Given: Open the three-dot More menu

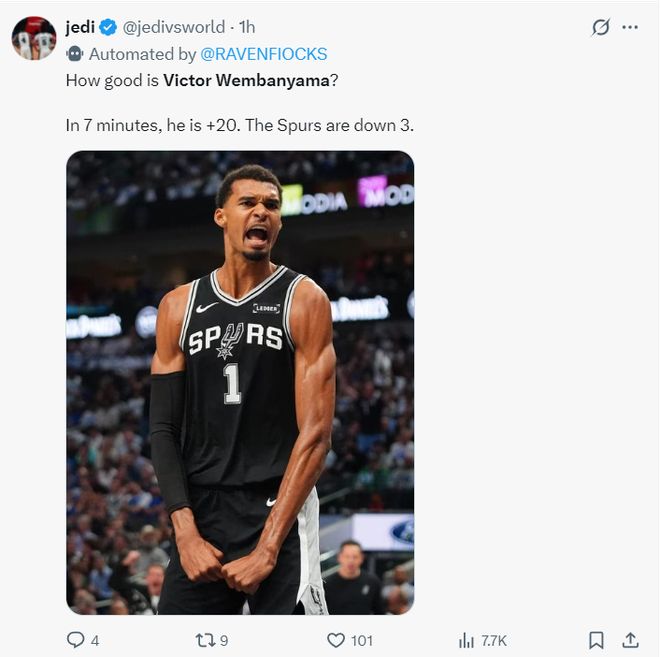Looking at the screenshot, I should pos(630,27).
